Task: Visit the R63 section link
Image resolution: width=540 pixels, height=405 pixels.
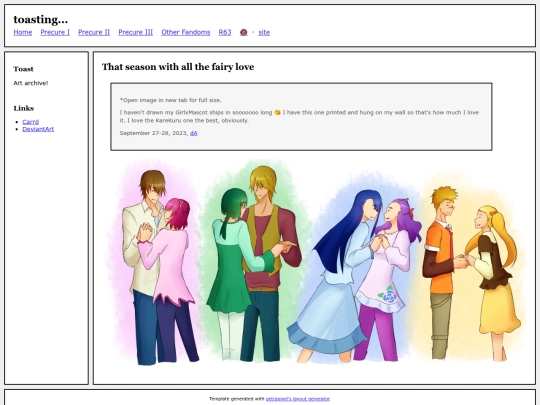Action: pyautogui.click(x=225, y=32)
